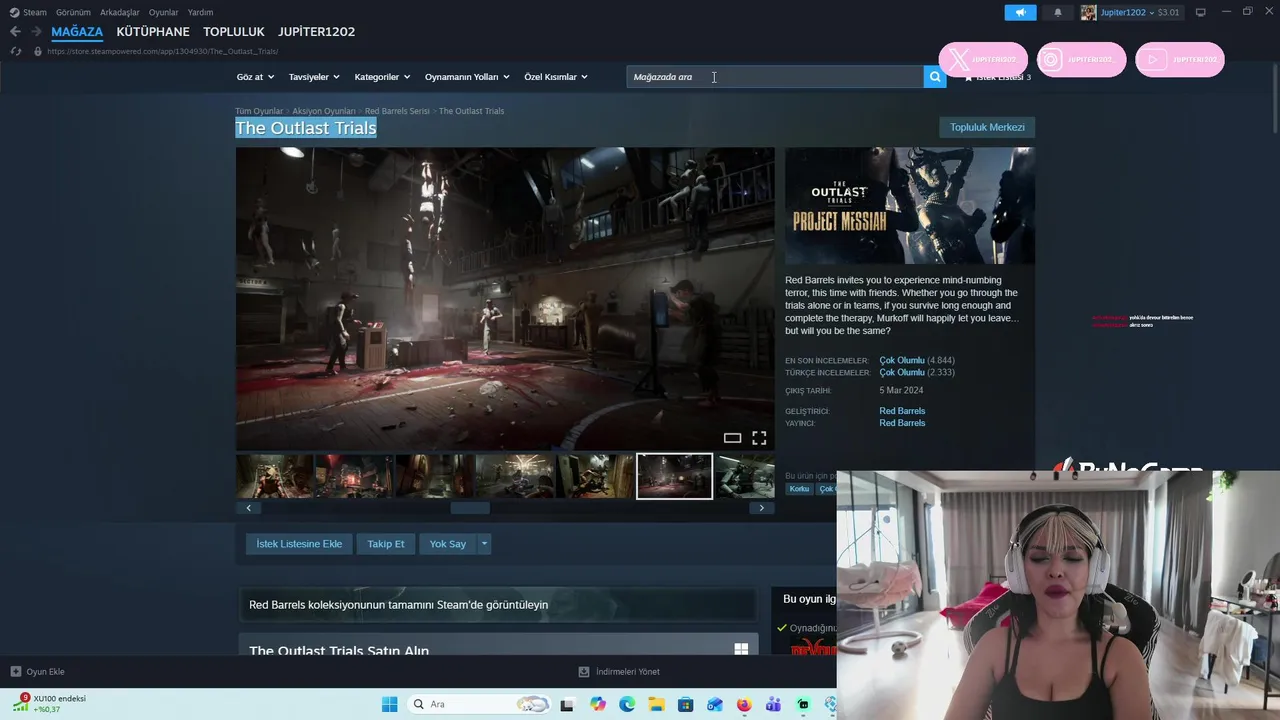Go back with the Steam back arrow
Viewport: 1280px width, 720px height.
(15, 32)
